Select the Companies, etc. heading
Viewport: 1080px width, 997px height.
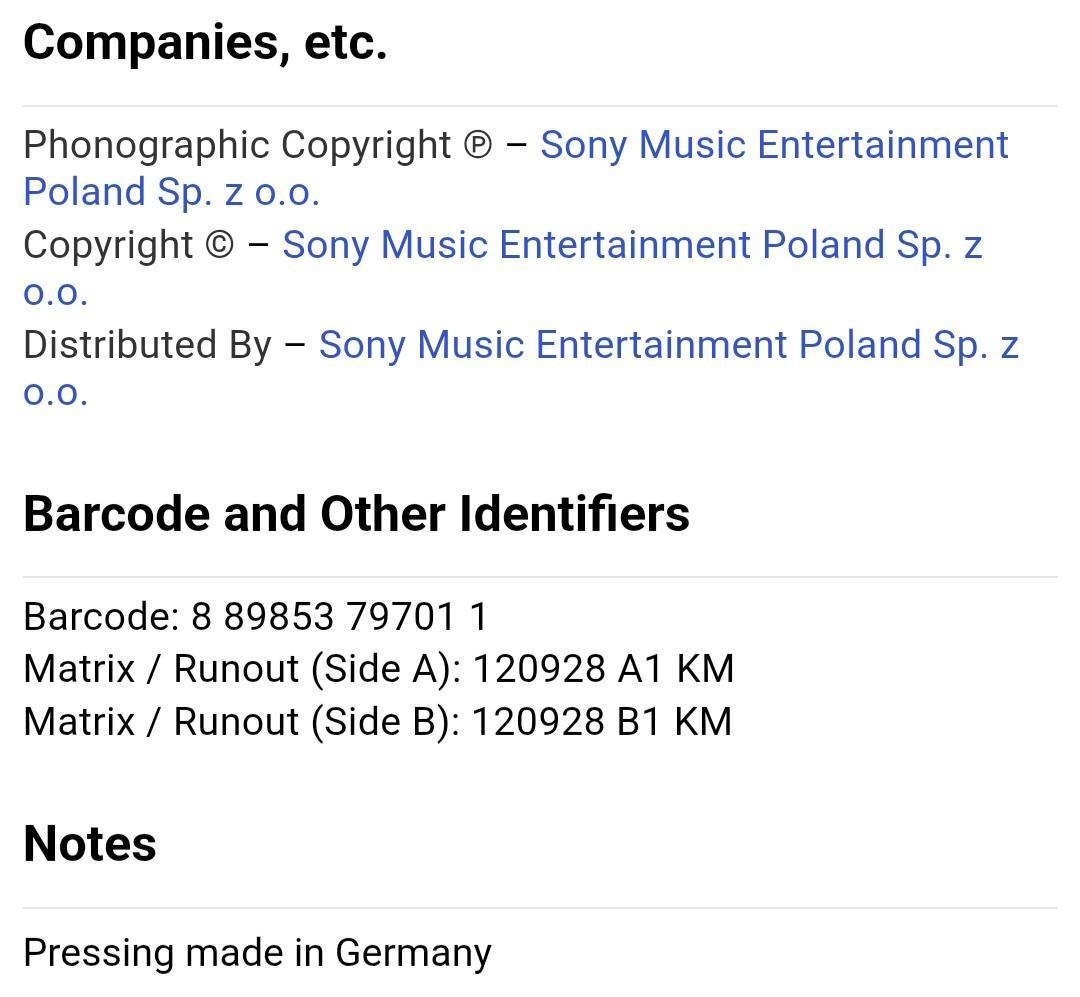click(205, 42)
